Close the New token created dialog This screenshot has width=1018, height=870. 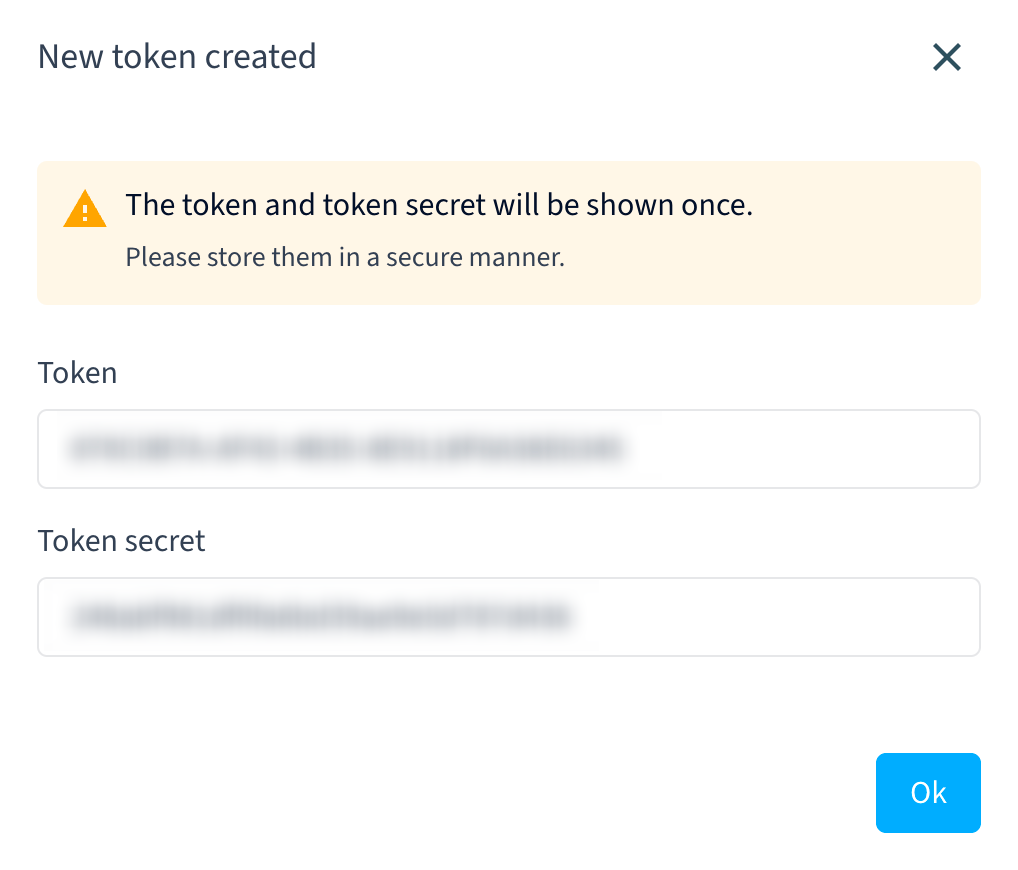[947, 57]
